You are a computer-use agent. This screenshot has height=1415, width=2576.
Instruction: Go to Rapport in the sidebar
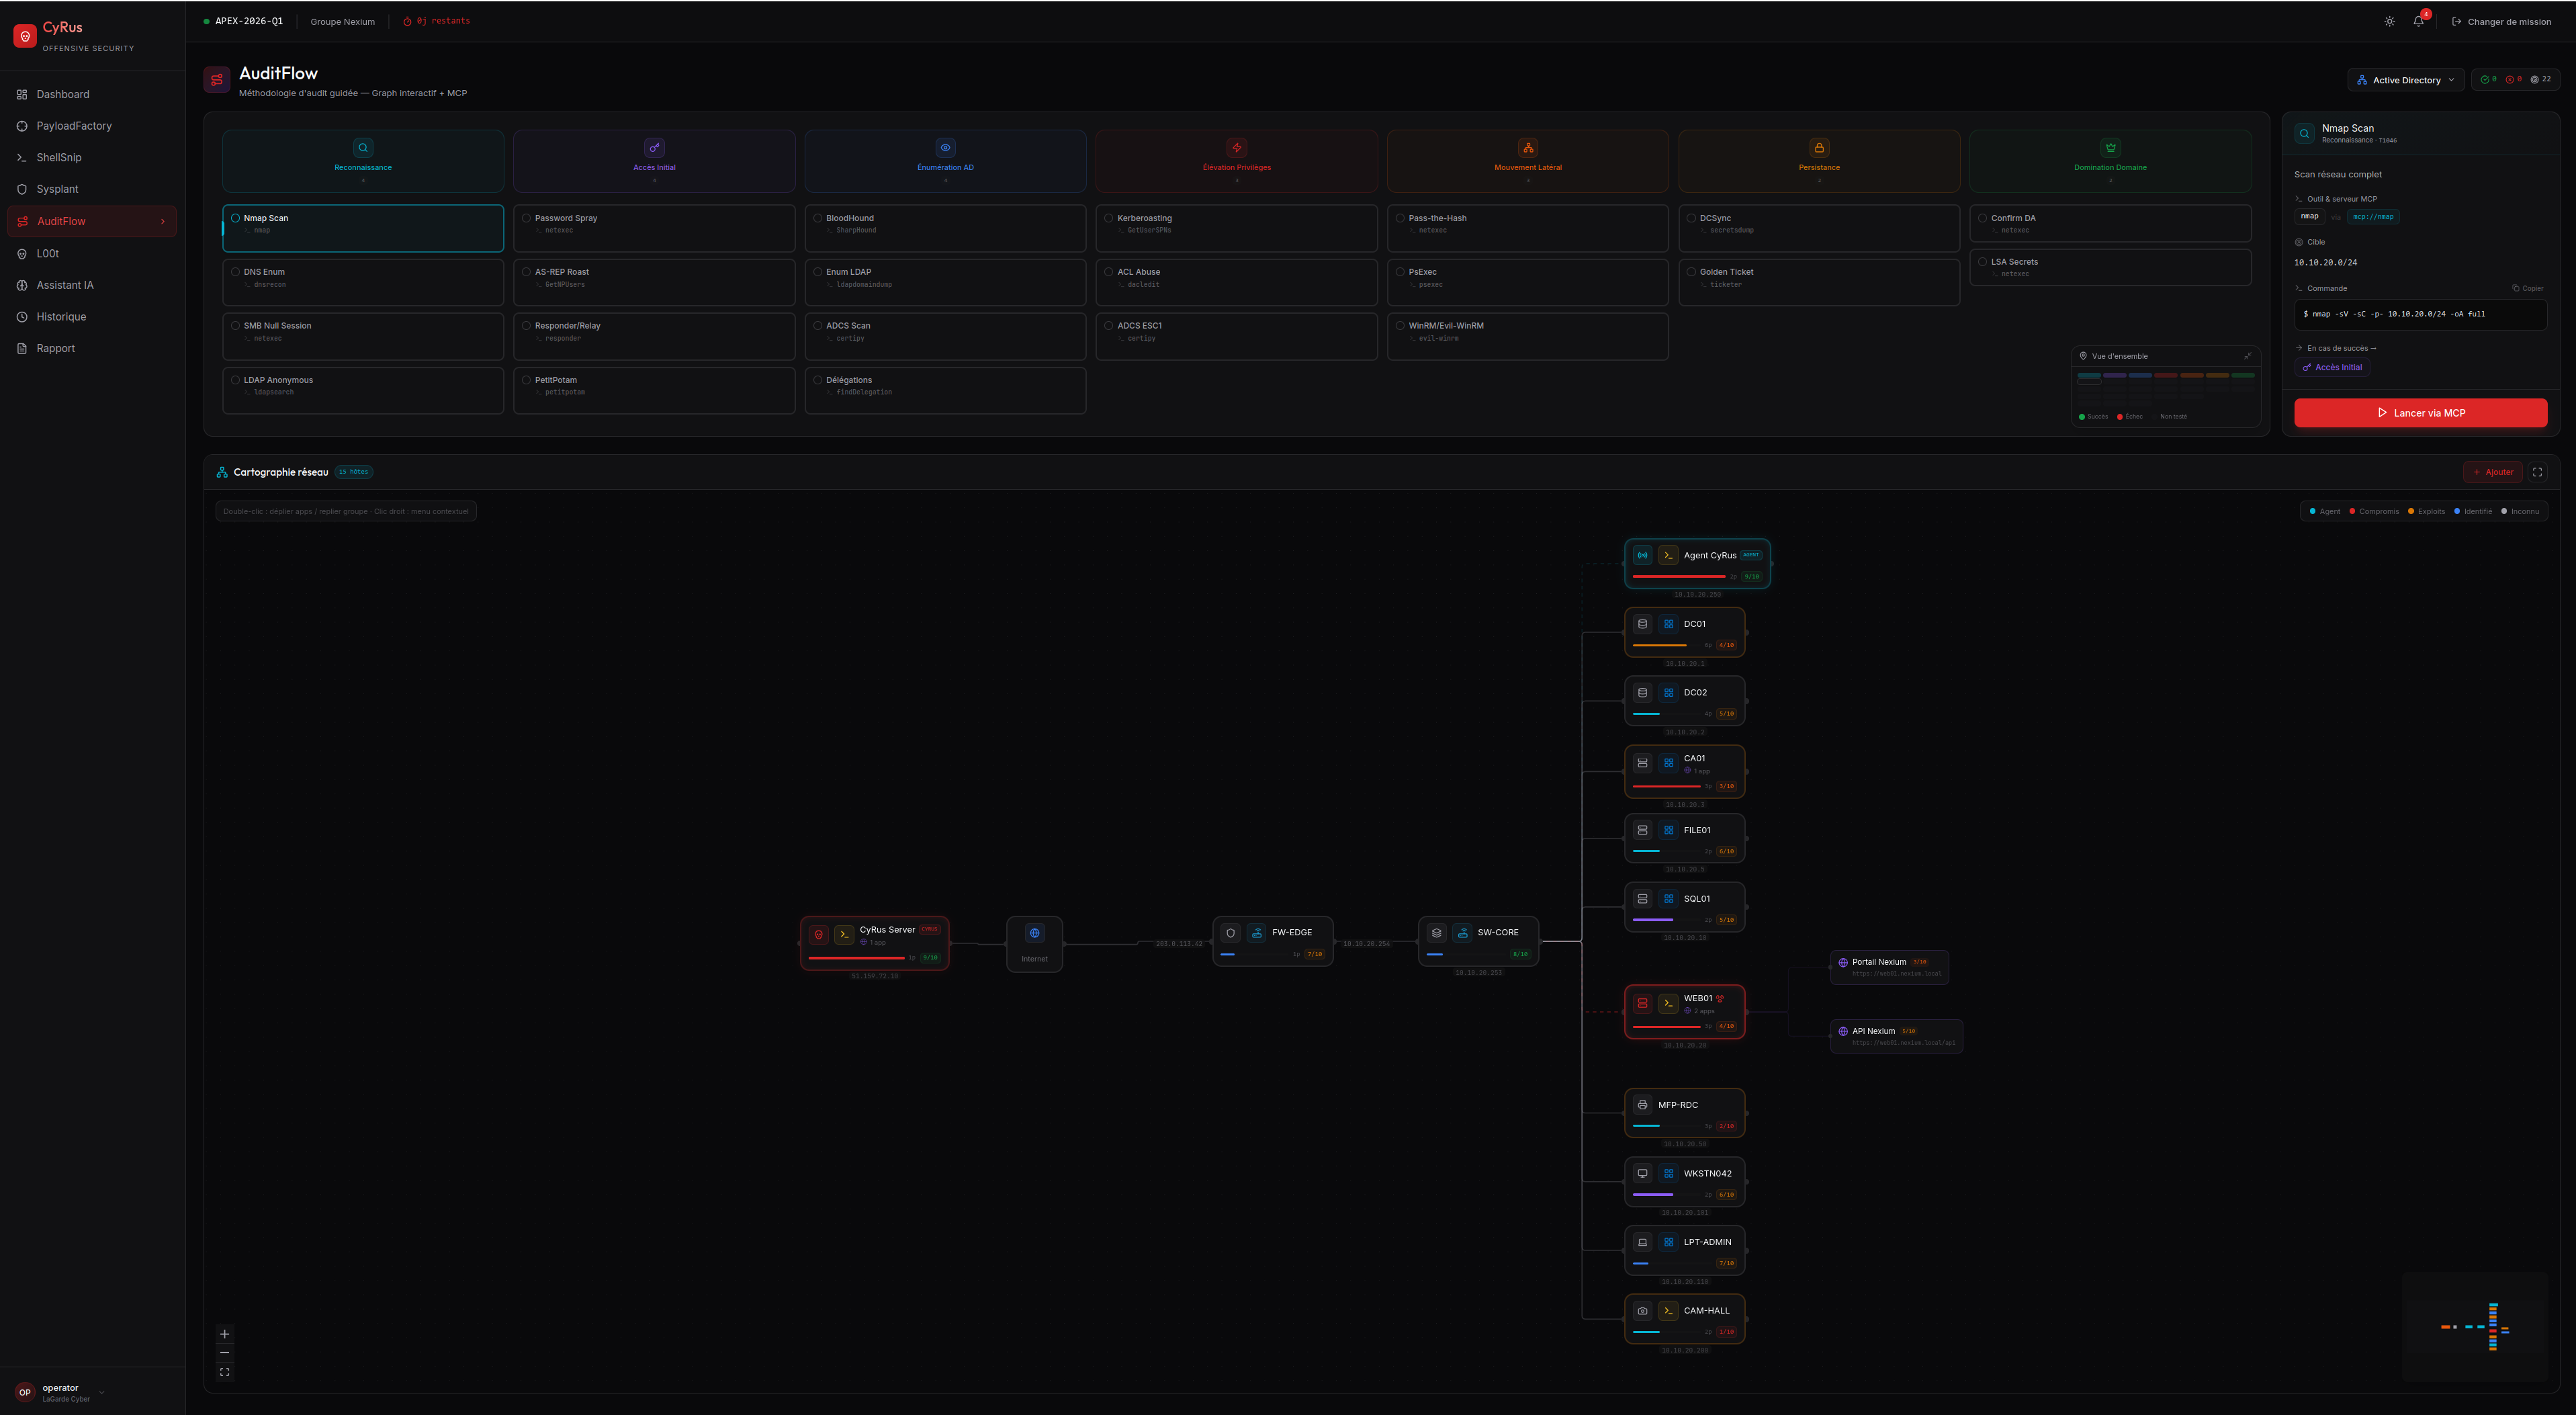[x=55, y=348]
